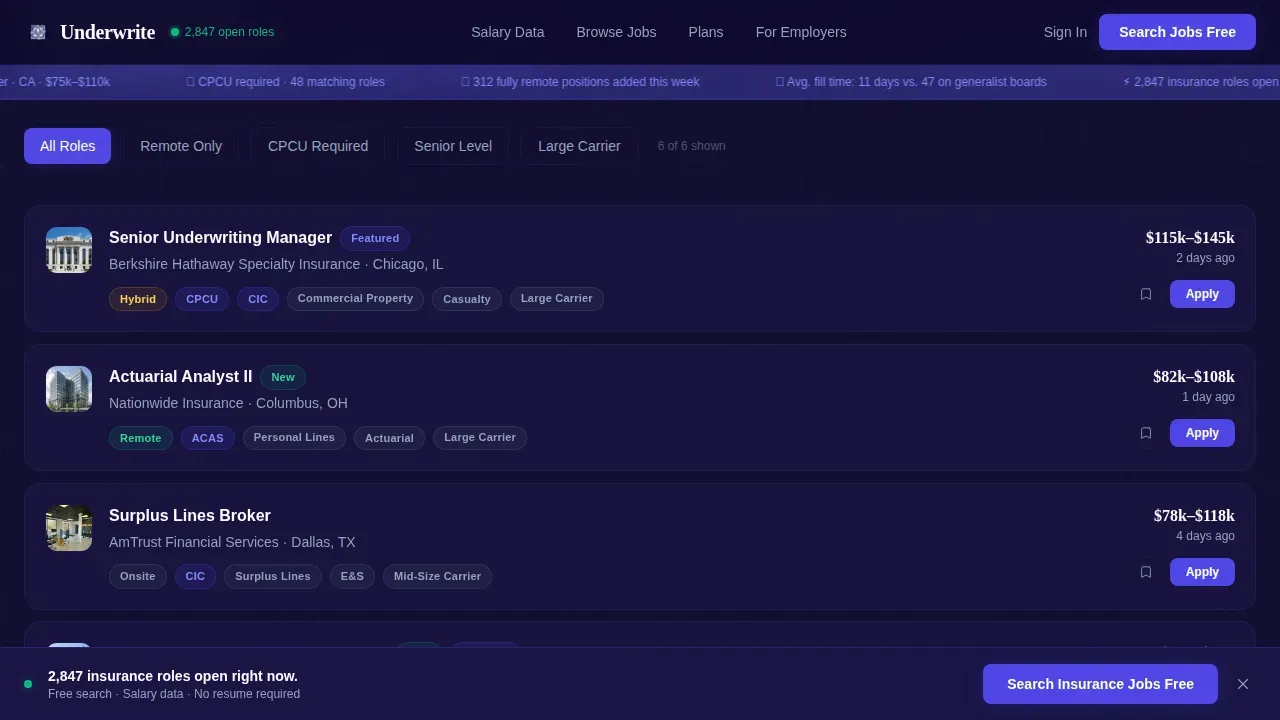Click the $82k–$108k salary
Screen dimensions: 1280x720
[x=1194, y=377]
